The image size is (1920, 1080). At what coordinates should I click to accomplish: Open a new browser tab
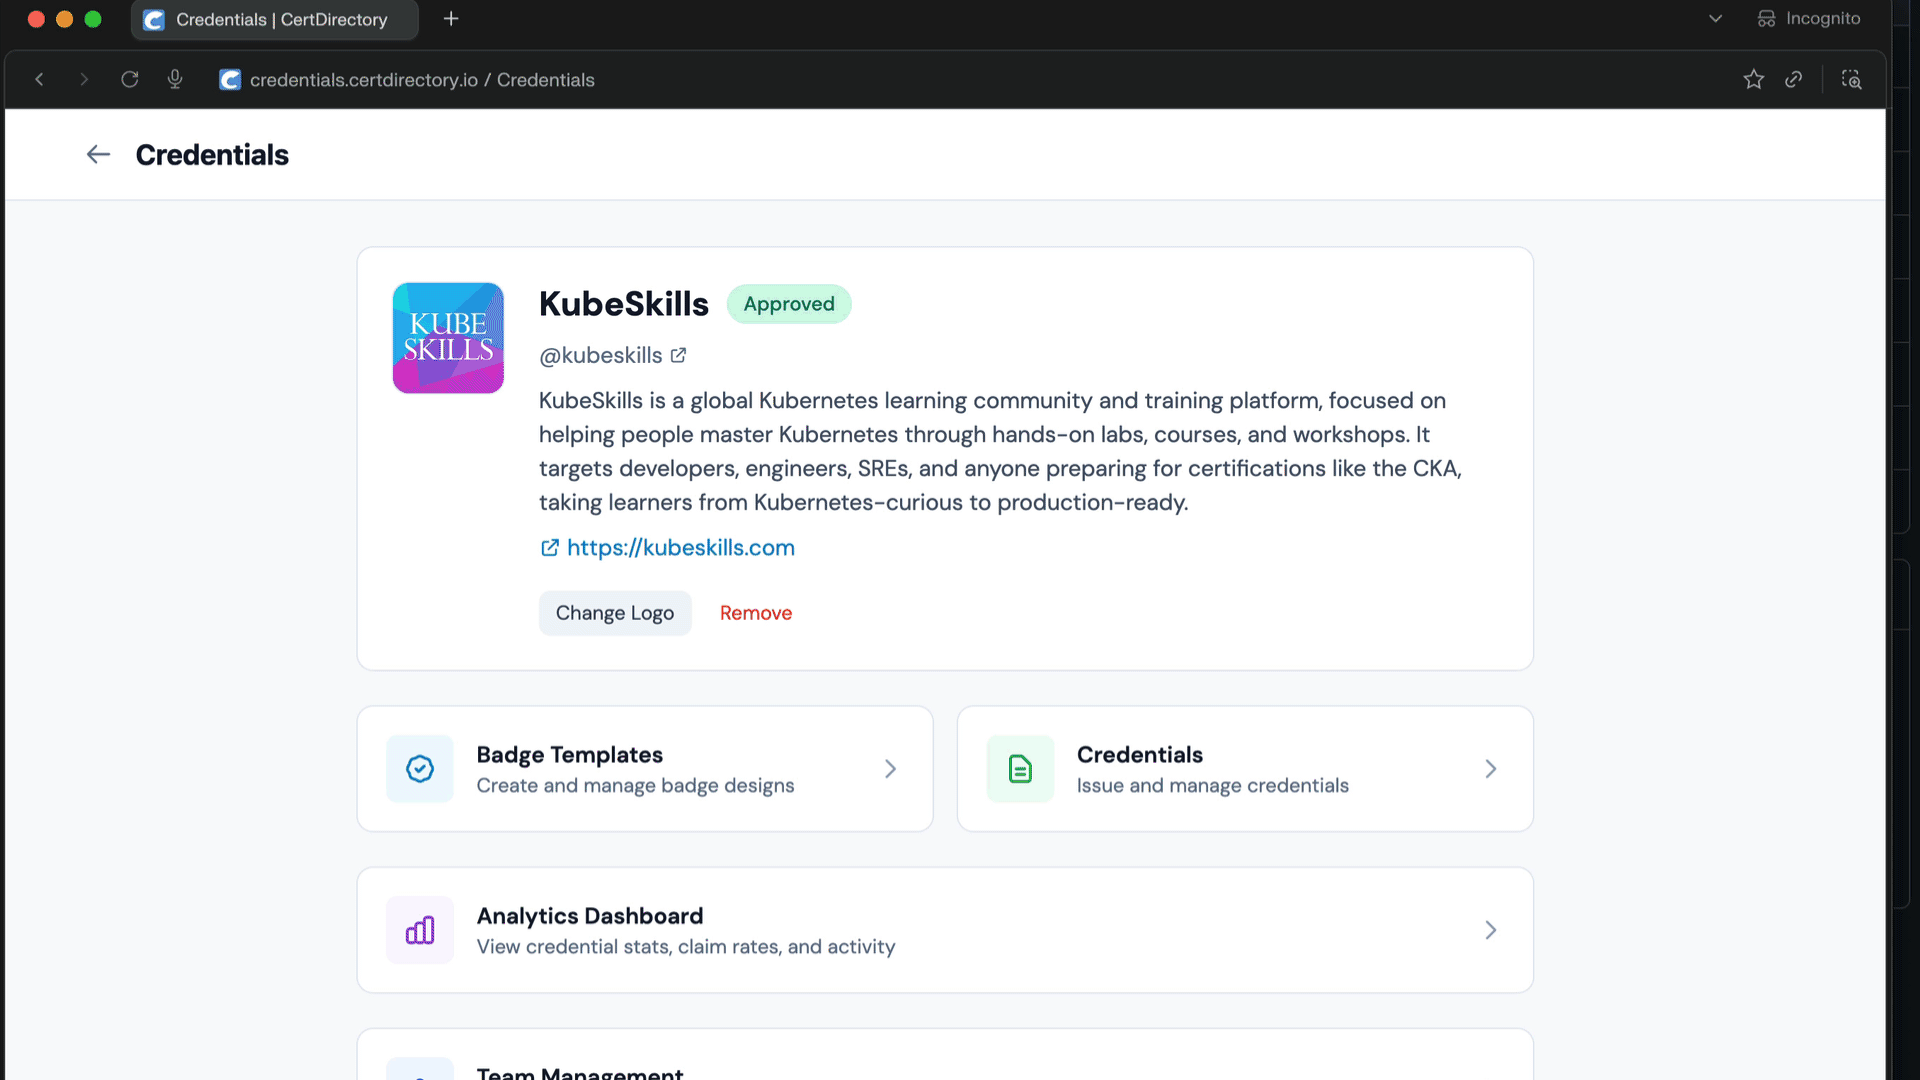click(451, 19)
